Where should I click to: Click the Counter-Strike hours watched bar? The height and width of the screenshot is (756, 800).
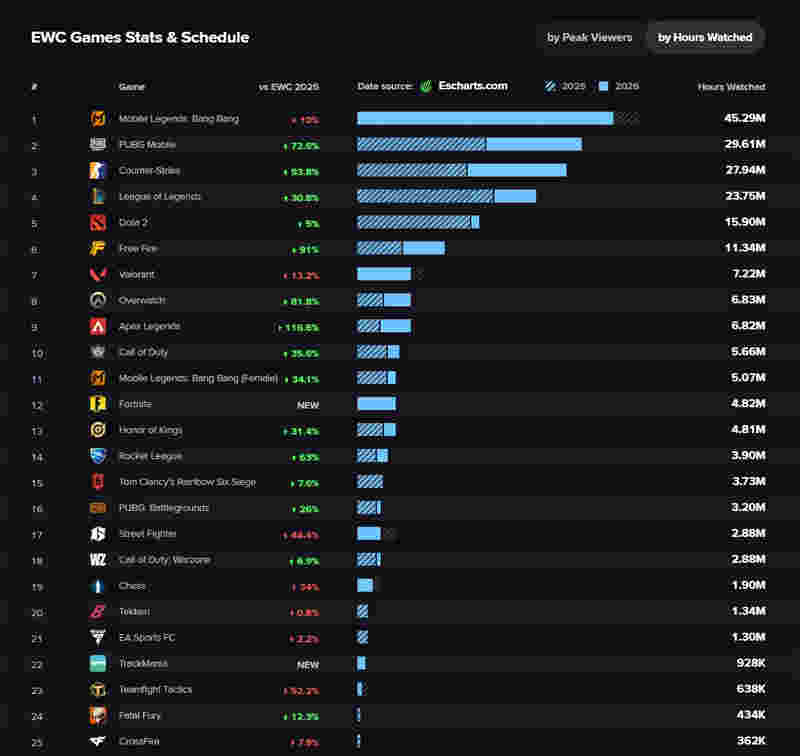pos(462,170)
